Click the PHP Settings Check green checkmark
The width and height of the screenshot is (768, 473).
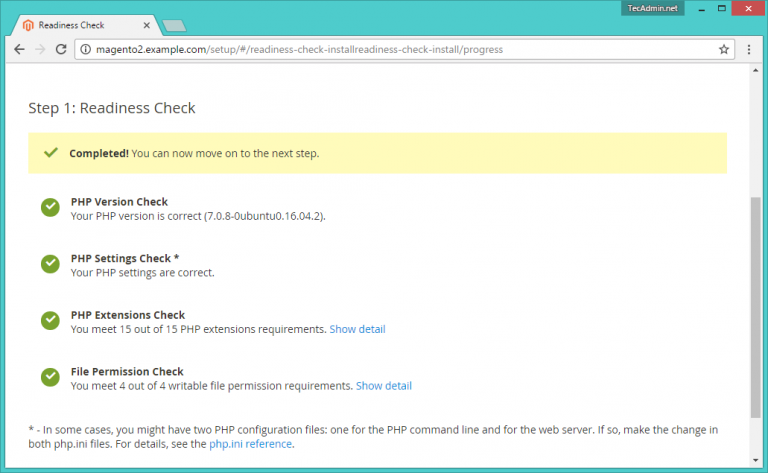pyautogui.click(x=49, y=264)
